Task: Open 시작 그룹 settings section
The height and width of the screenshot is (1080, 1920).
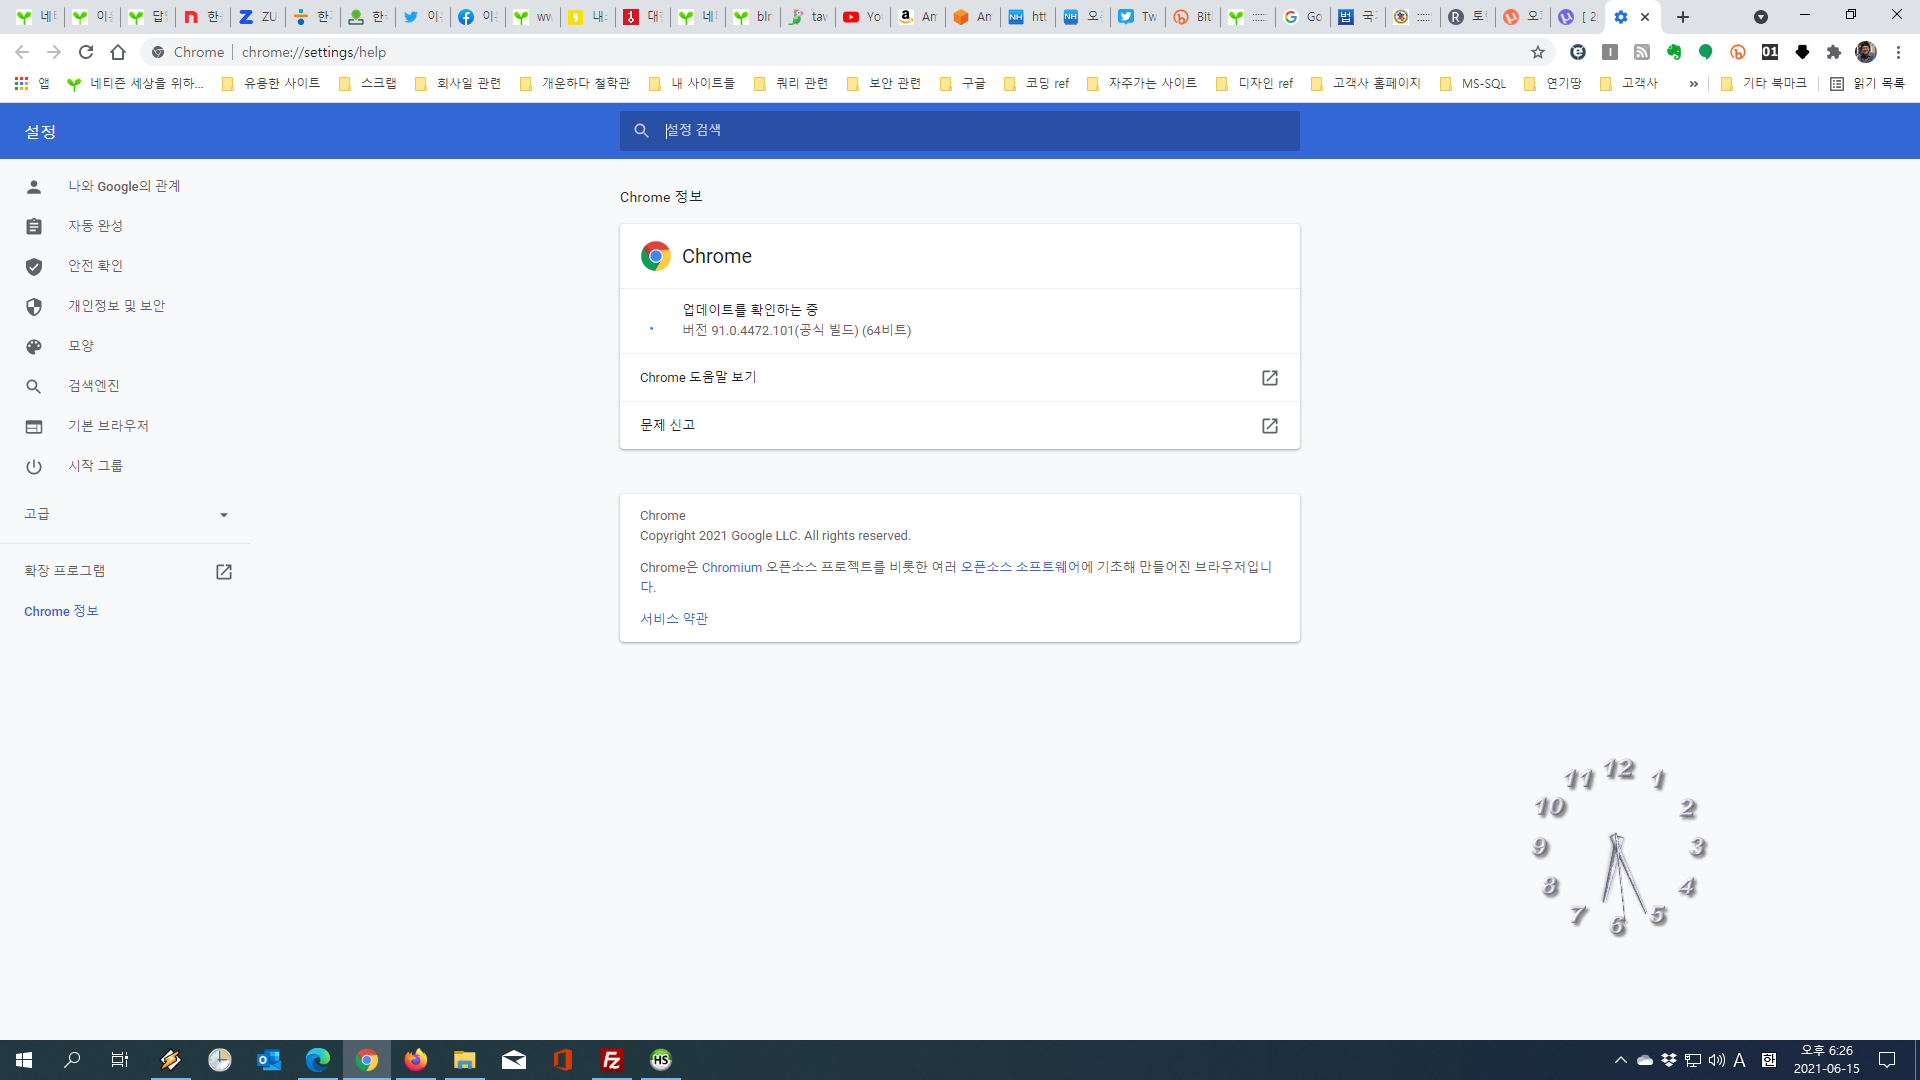Action: [x=125, y=466]
